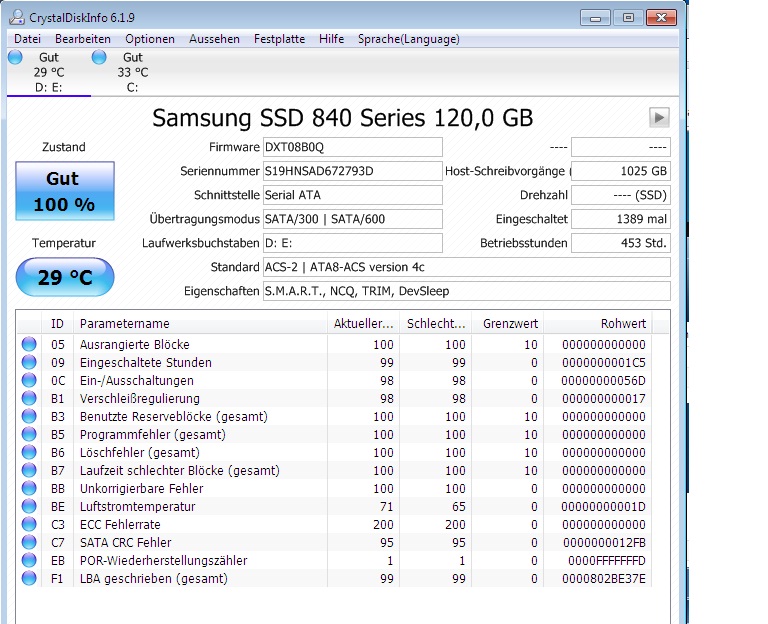
Task: Click the Rohwert column header
Action: point(598,323)
